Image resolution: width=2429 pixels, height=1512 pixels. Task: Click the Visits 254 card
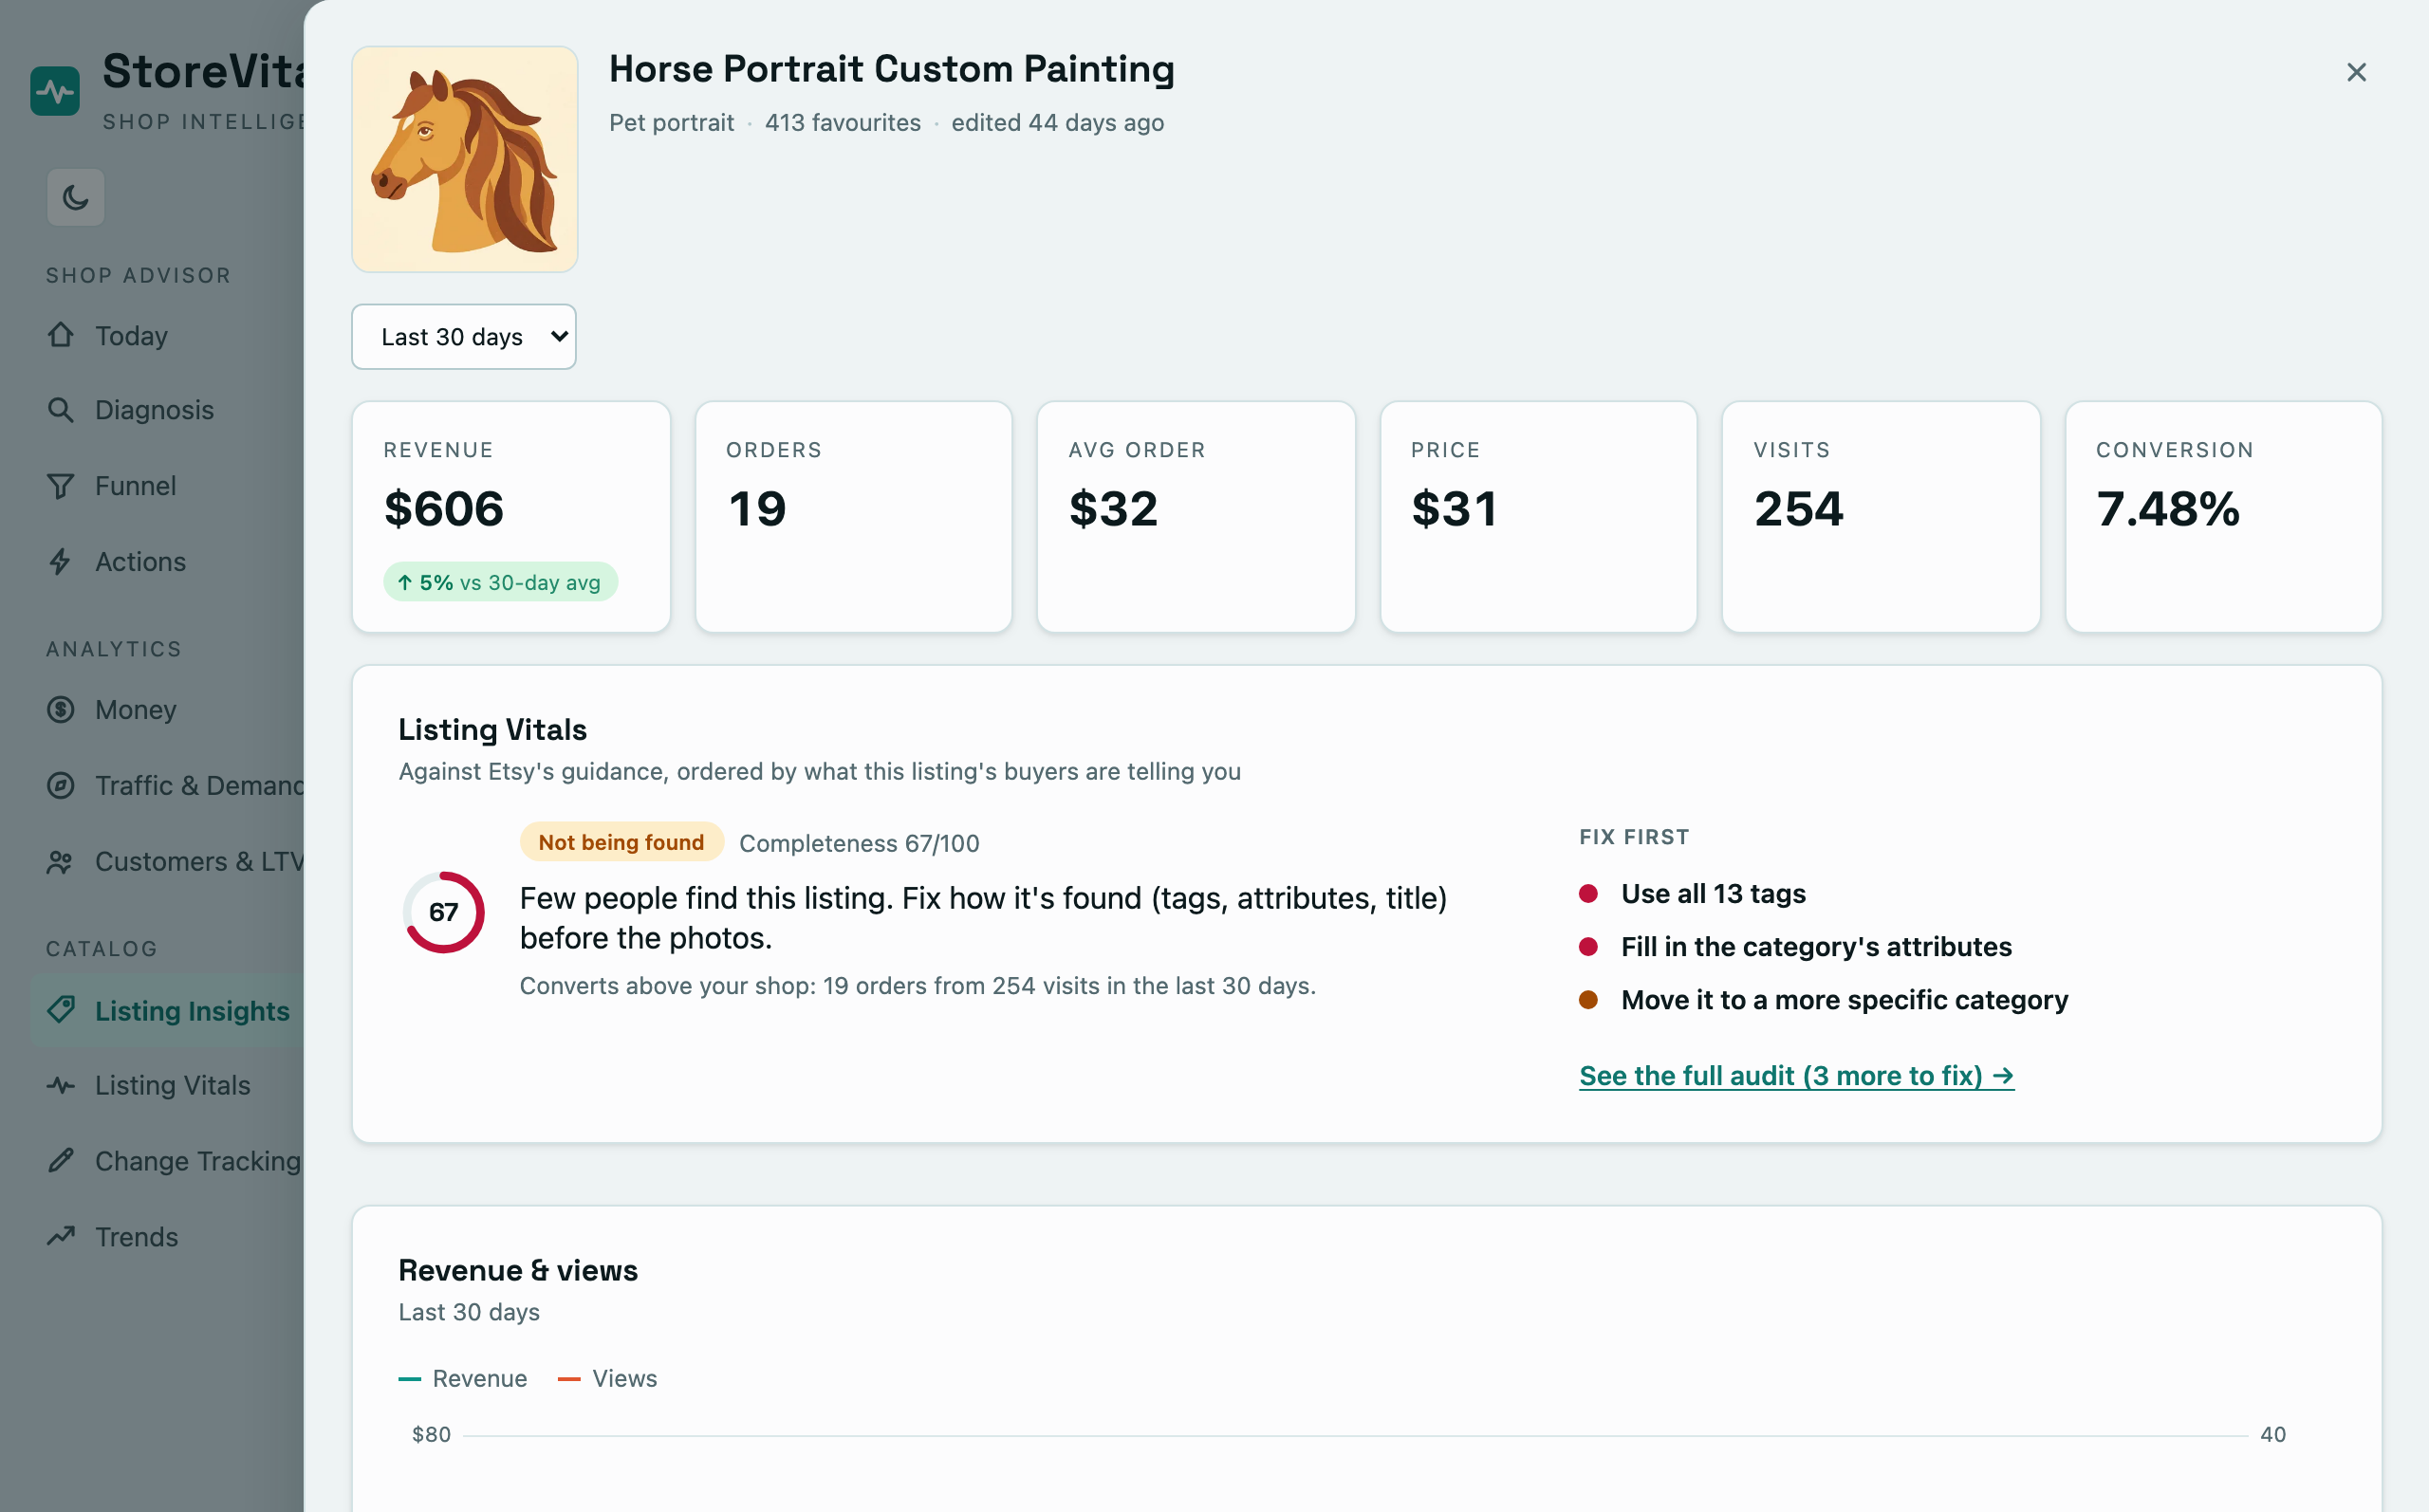pyautogui.click(x=1881, y=517)
